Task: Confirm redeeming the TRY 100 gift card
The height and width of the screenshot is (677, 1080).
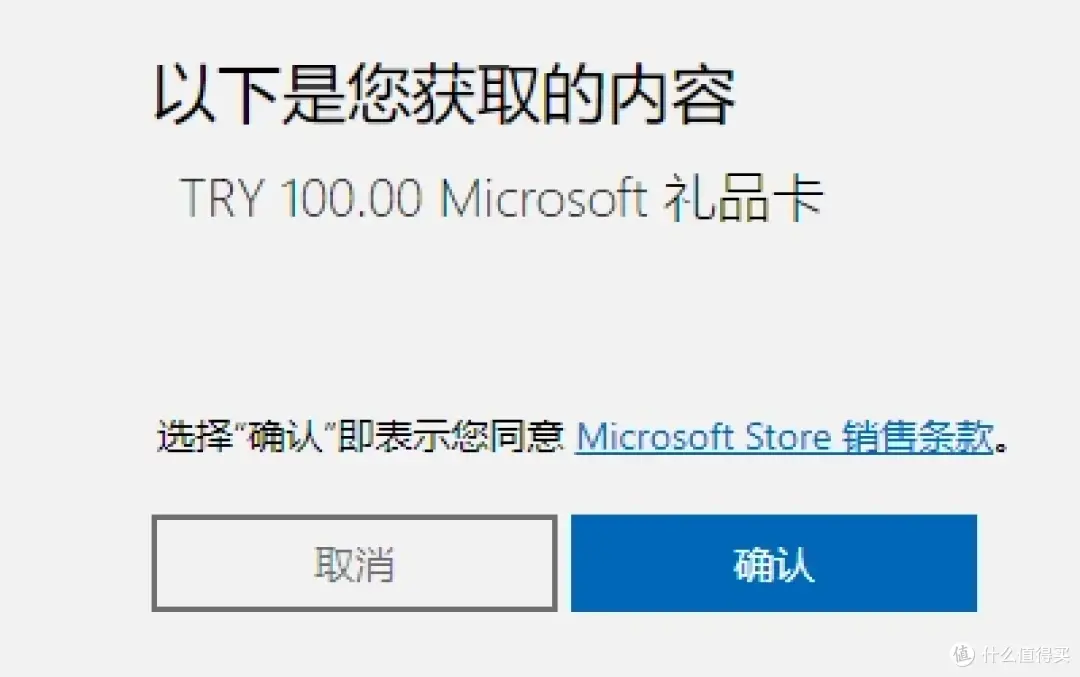Action: (773, 563)
